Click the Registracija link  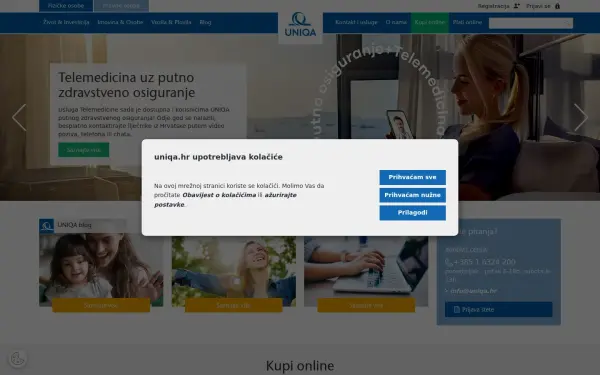click(493, 6)
